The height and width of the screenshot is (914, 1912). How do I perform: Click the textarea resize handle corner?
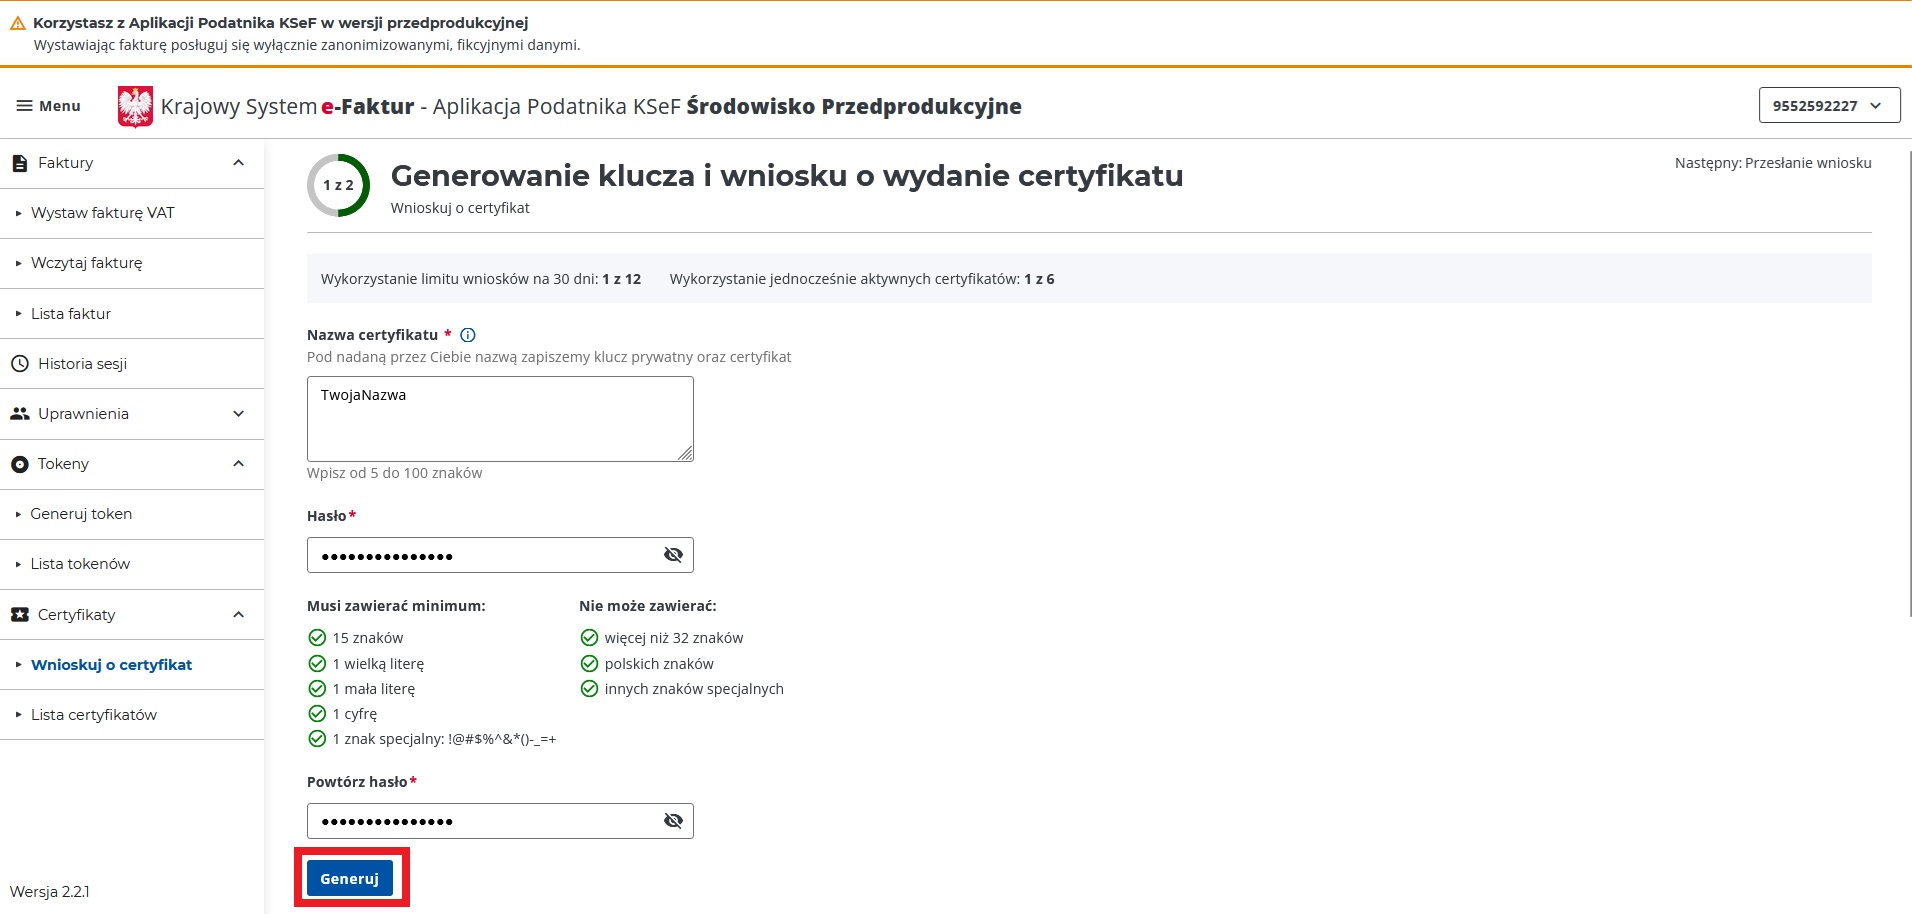(685, 453)
